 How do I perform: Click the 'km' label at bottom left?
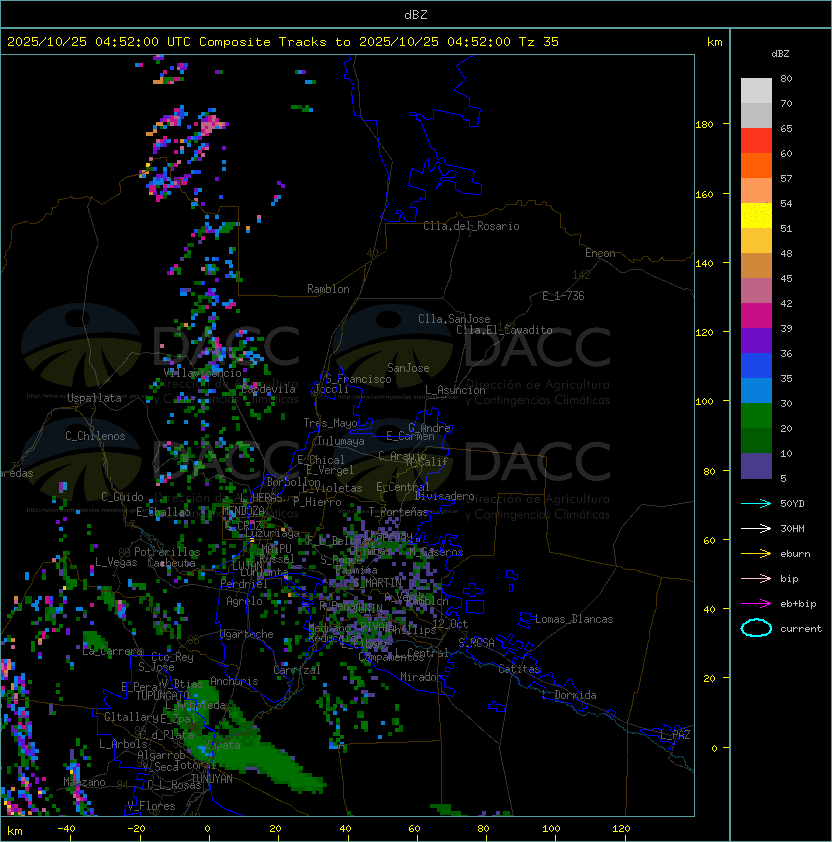coord(15,831)
